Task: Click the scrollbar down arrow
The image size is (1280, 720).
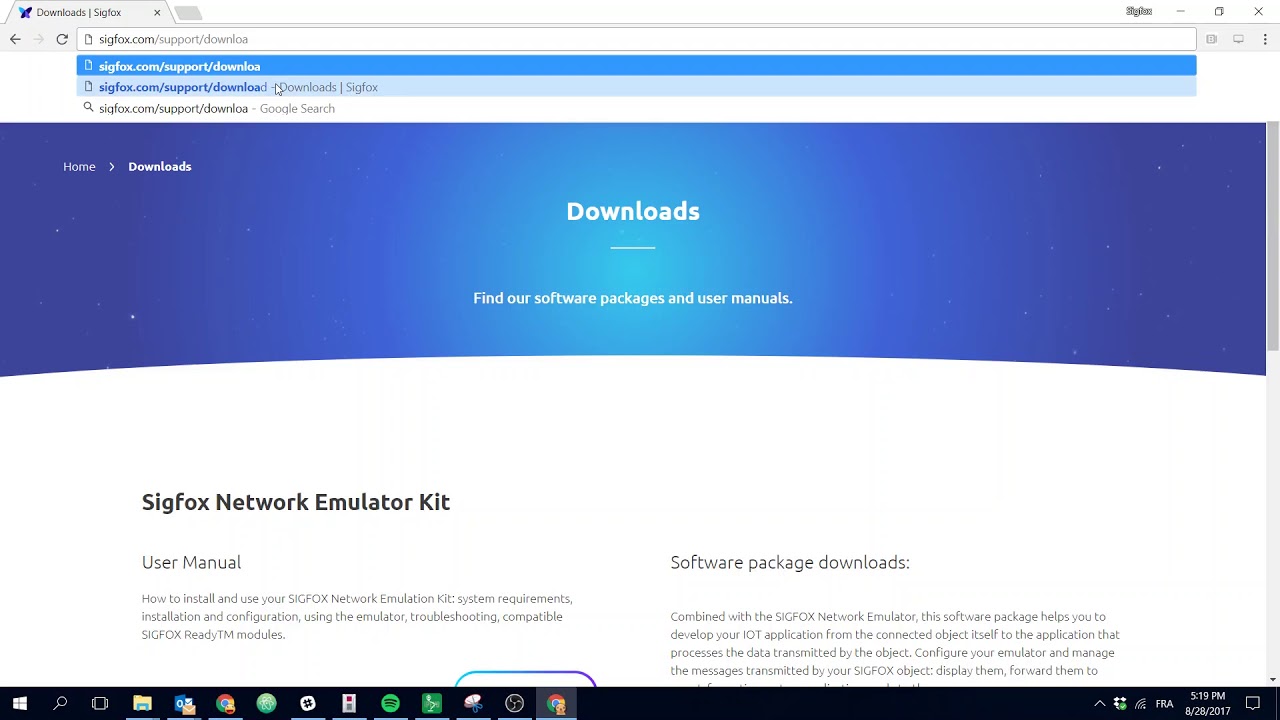Action: 1273,679
